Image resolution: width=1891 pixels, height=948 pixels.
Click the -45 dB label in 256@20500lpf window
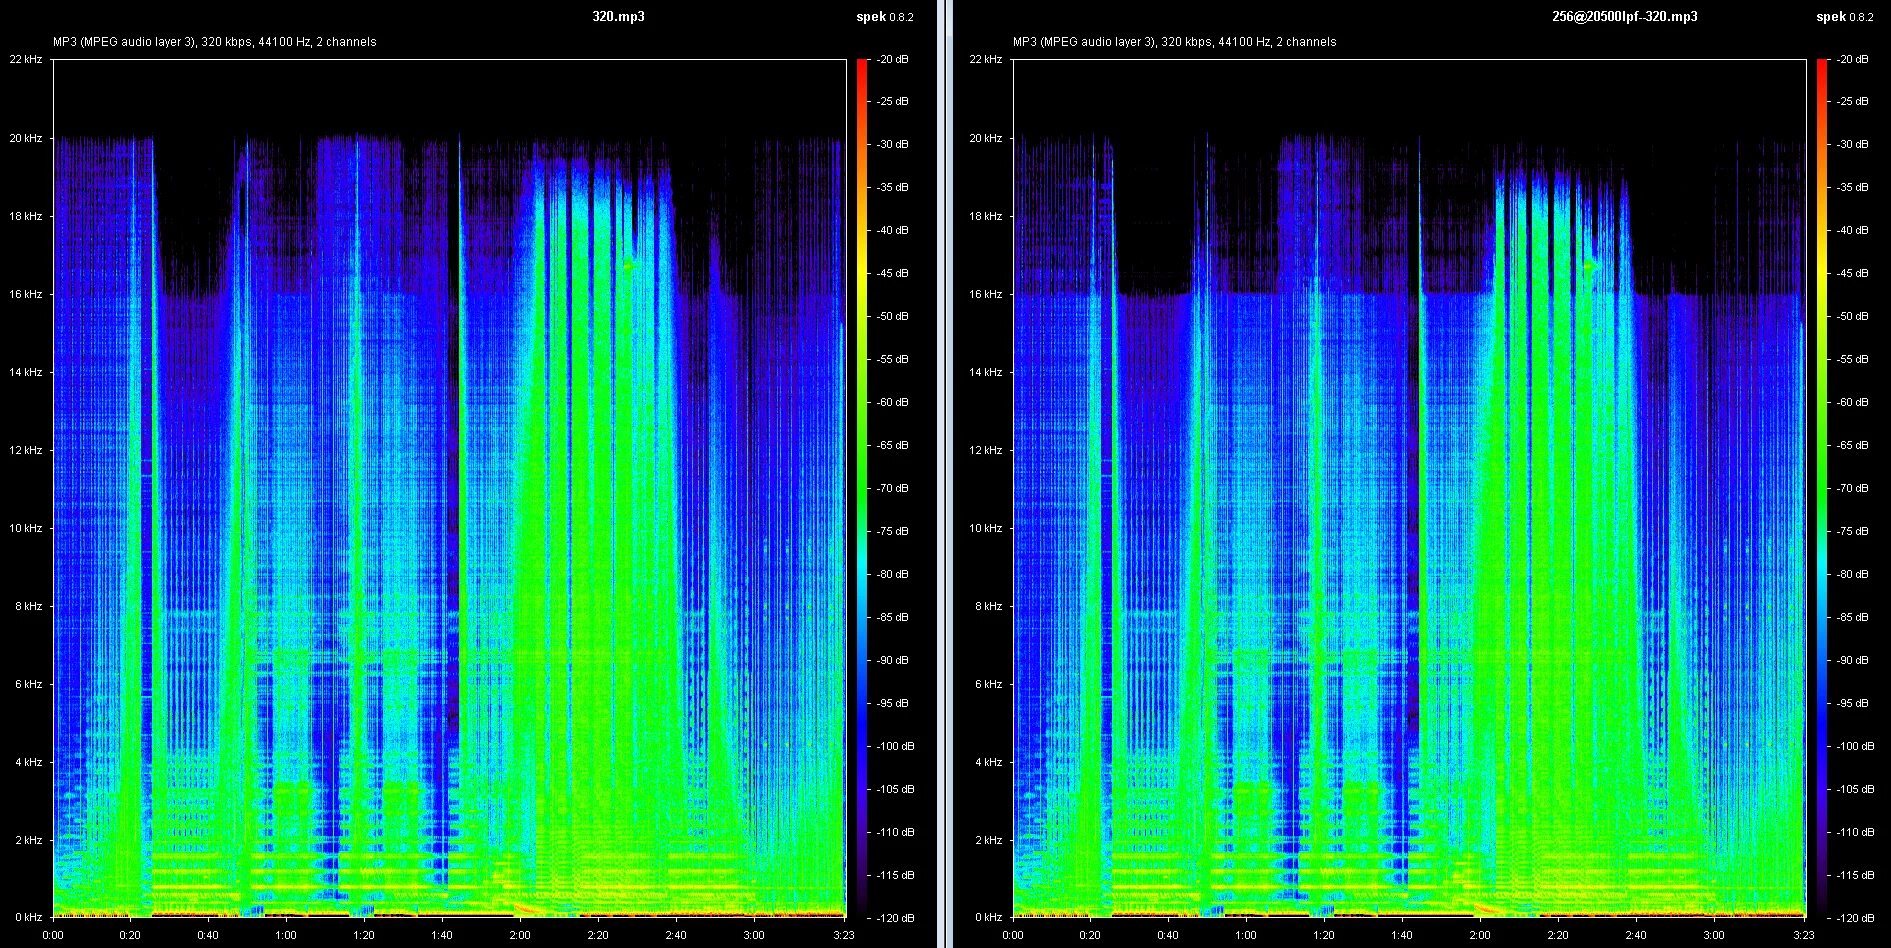[1852, 273]
